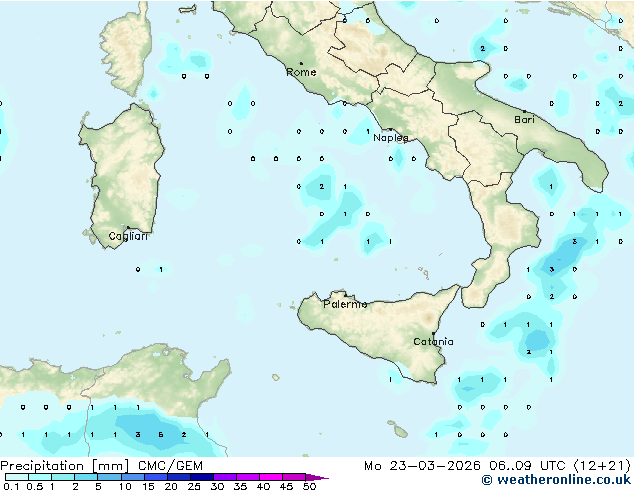Click the 15–20 mm legend color swatch
The height and width of the screenshot is (490, 634).
point(155,477)
